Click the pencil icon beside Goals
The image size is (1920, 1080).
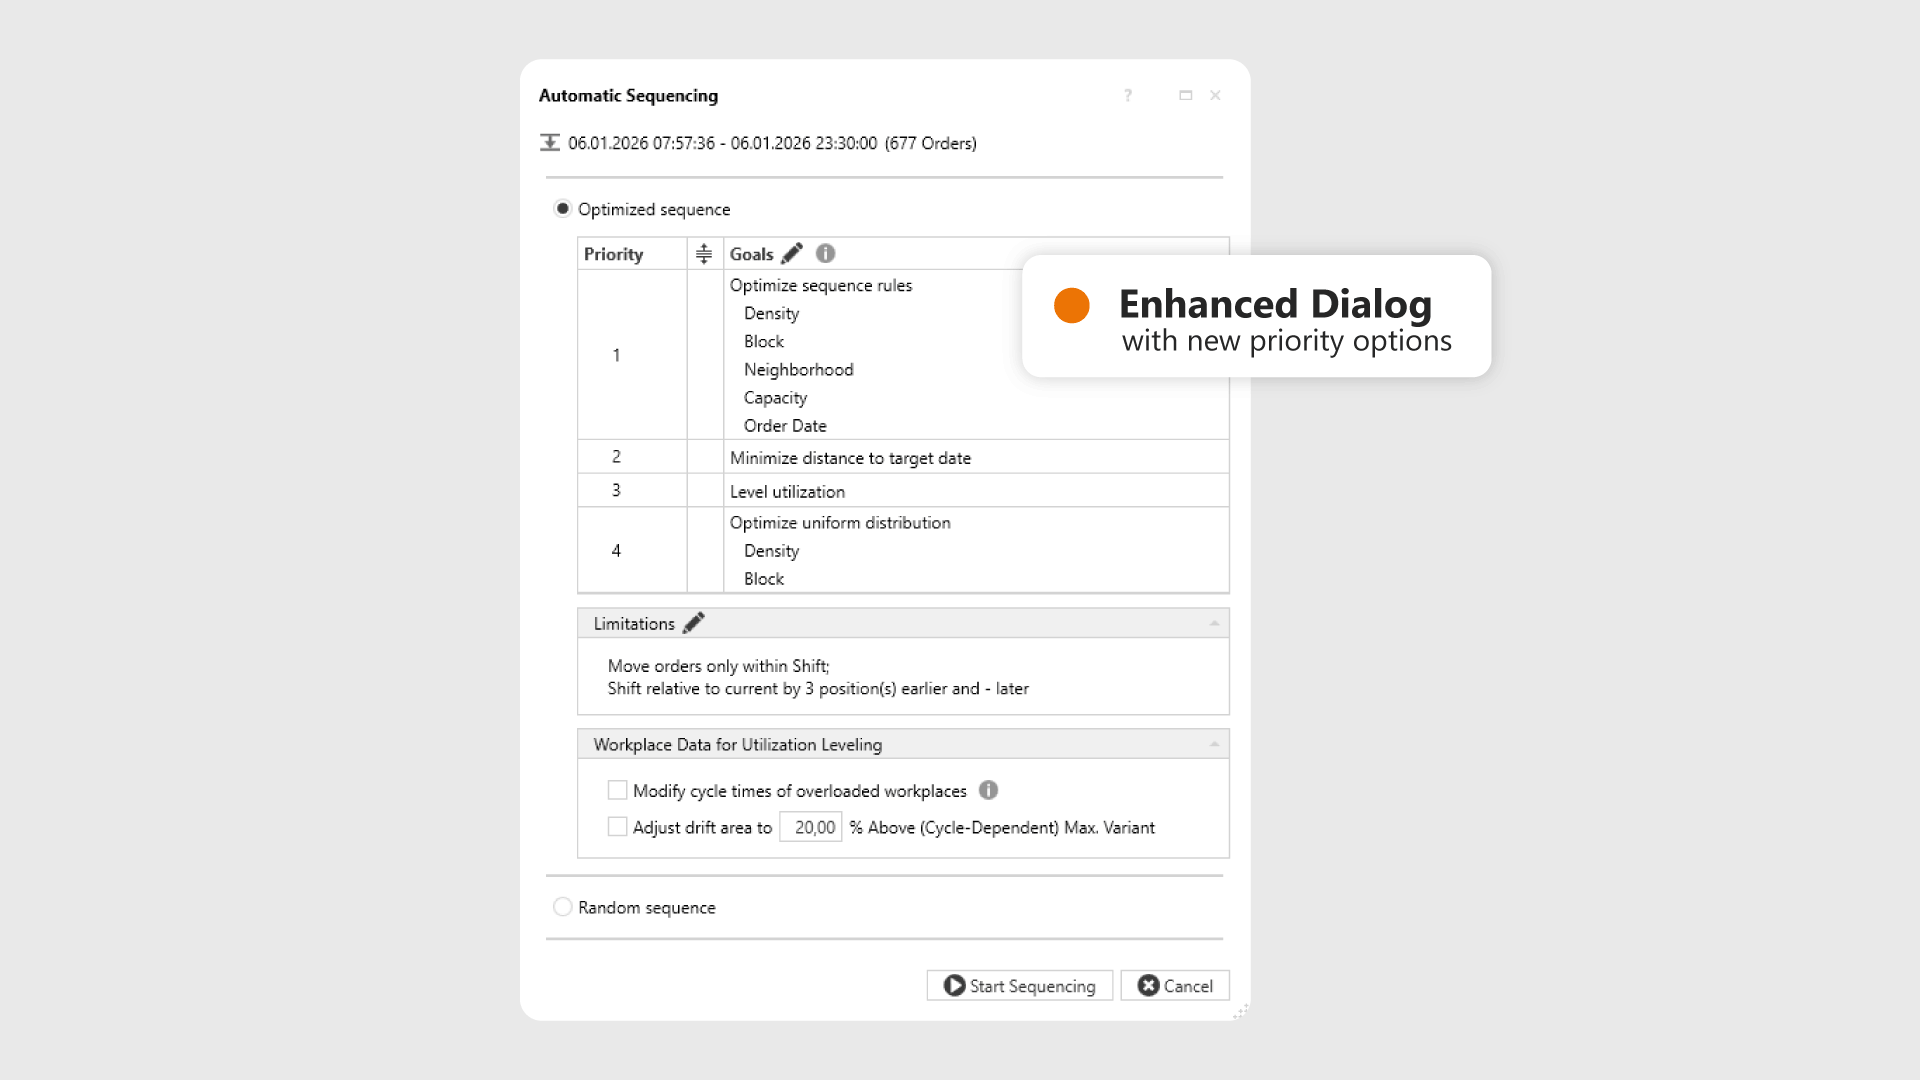792,254
